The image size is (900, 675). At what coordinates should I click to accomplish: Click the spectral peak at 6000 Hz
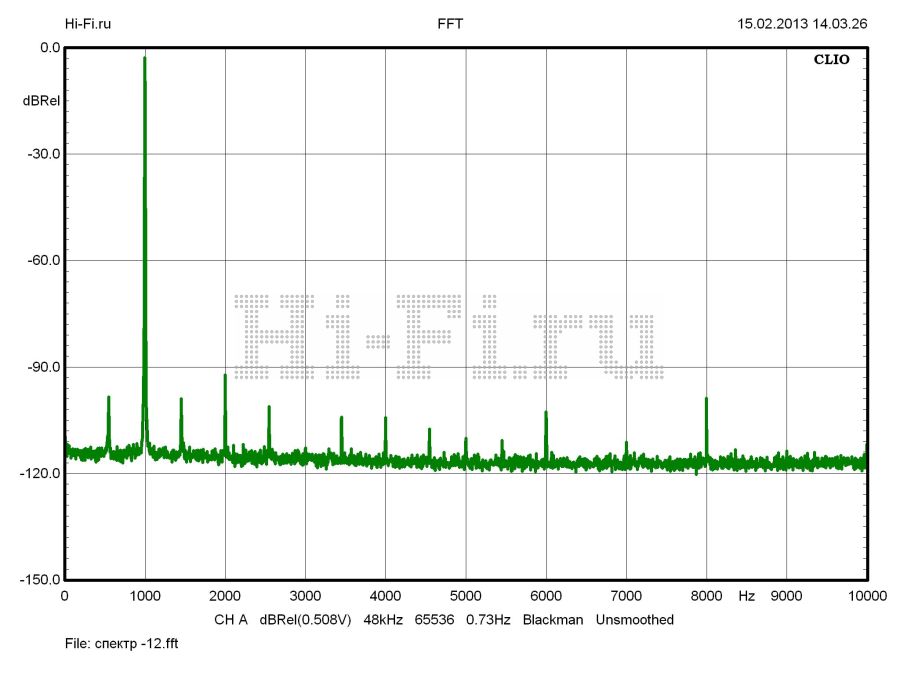(546, 413)
